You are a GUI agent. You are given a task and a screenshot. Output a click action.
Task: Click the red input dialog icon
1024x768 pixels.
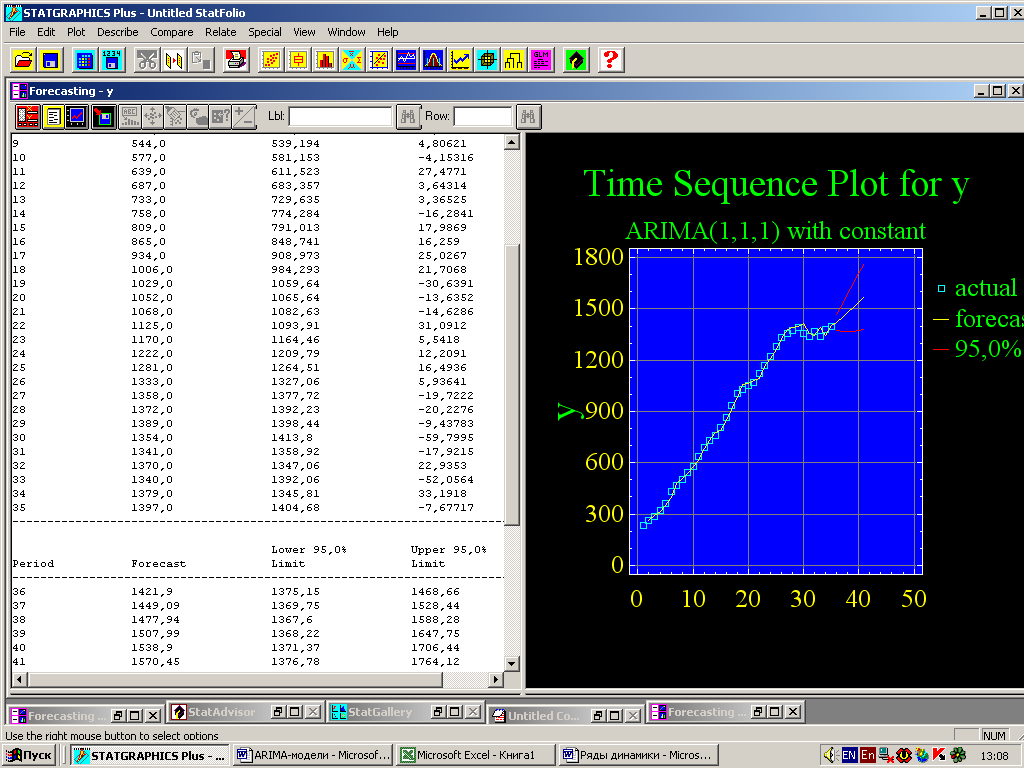click(27, 117)
